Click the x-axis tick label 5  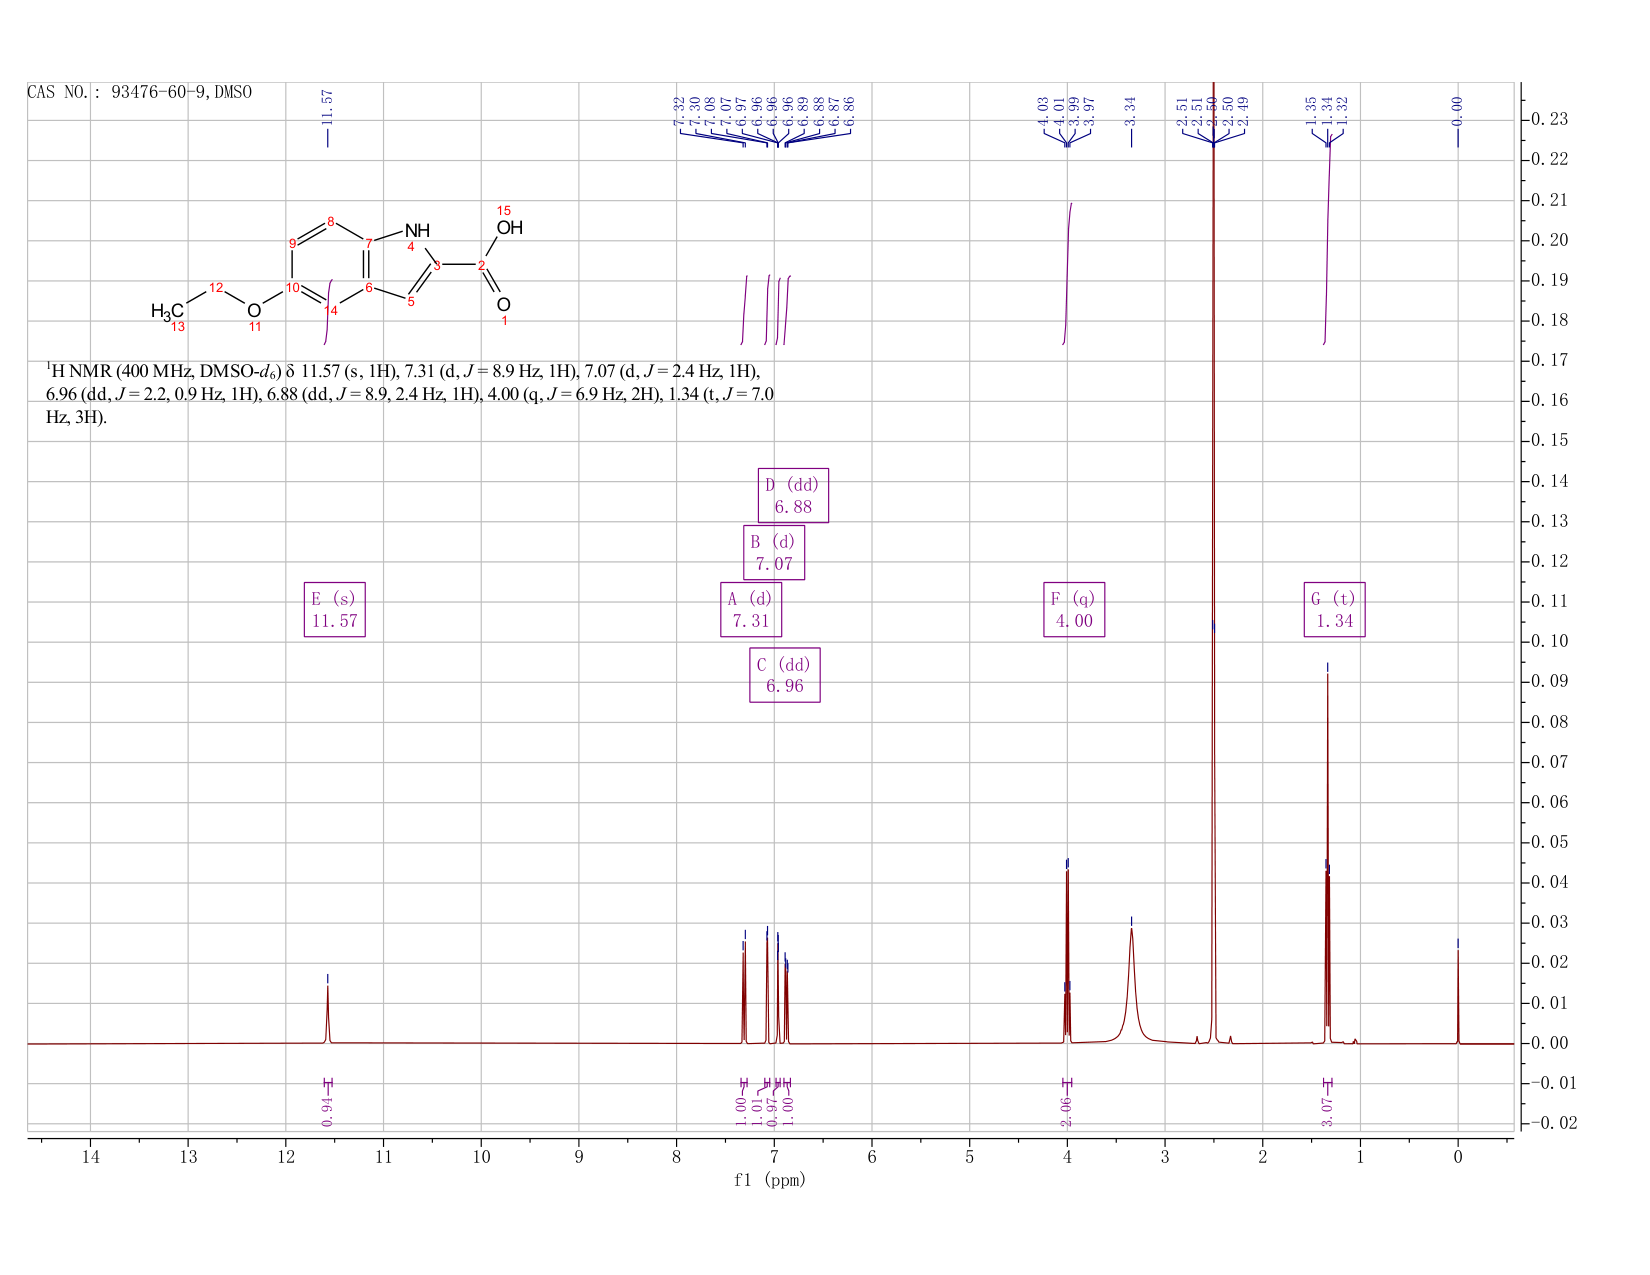(x=969, y=1157)
